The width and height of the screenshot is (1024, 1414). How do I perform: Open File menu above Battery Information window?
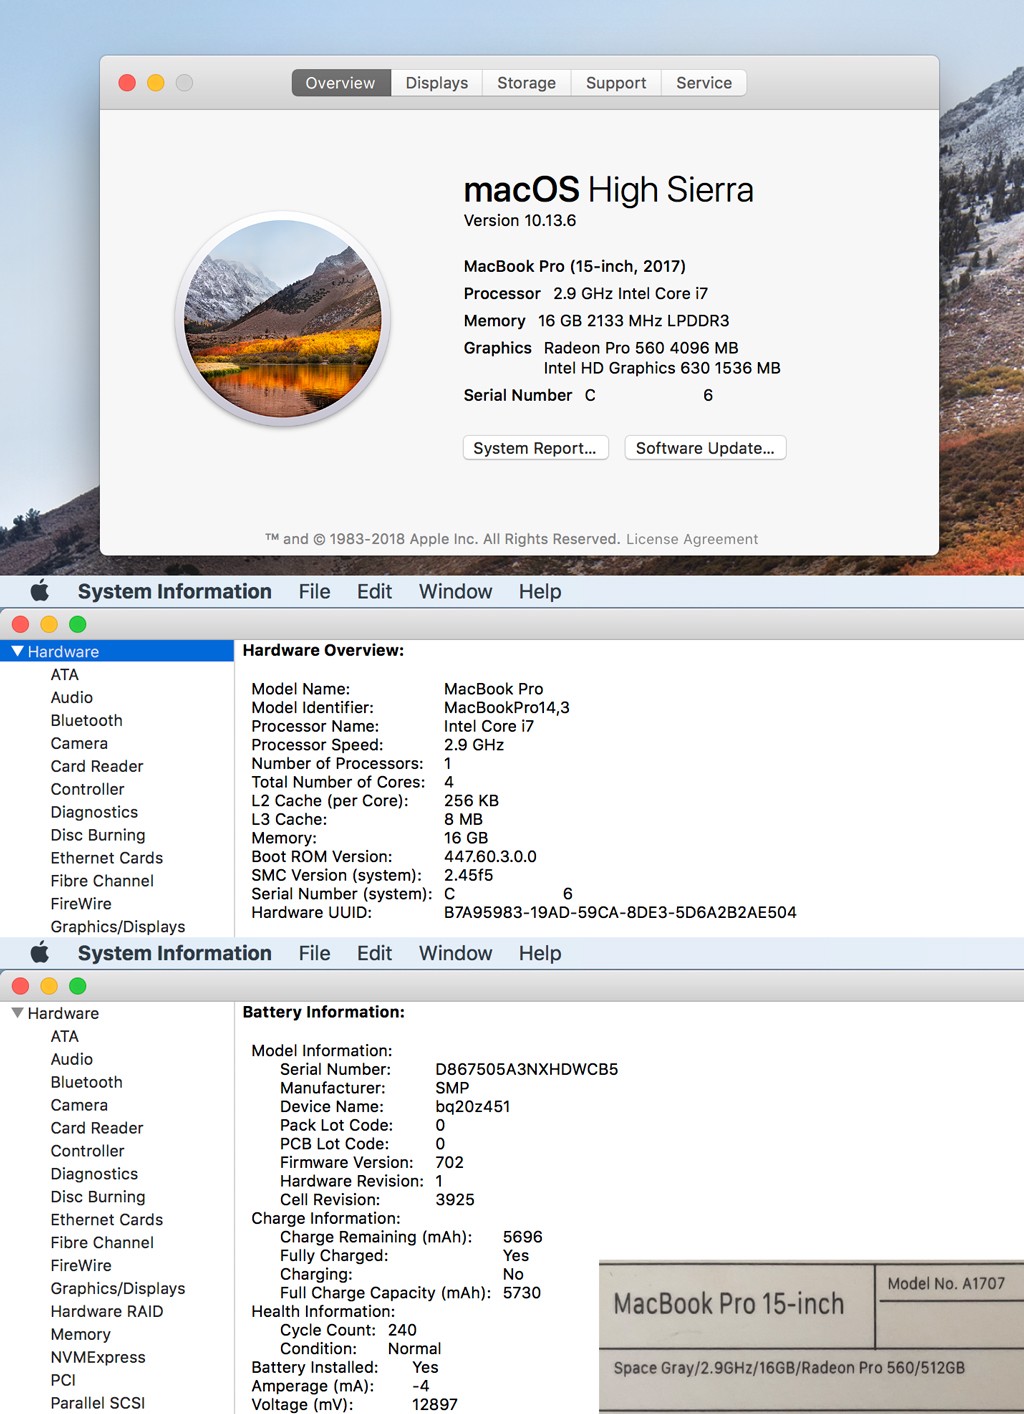point(314,953)
